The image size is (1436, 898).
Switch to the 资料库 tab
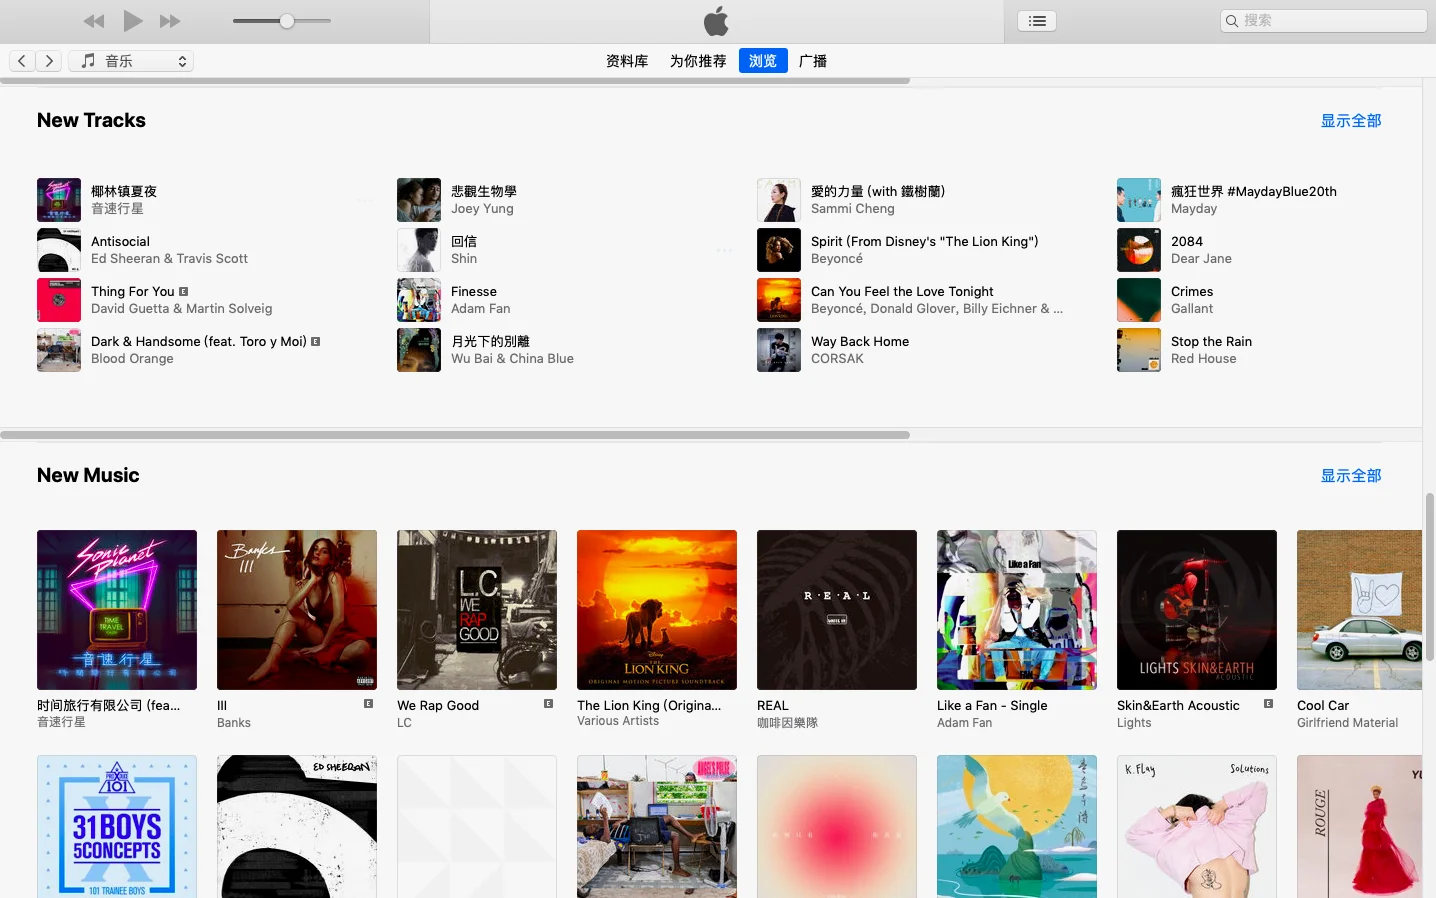pos(627,61)
